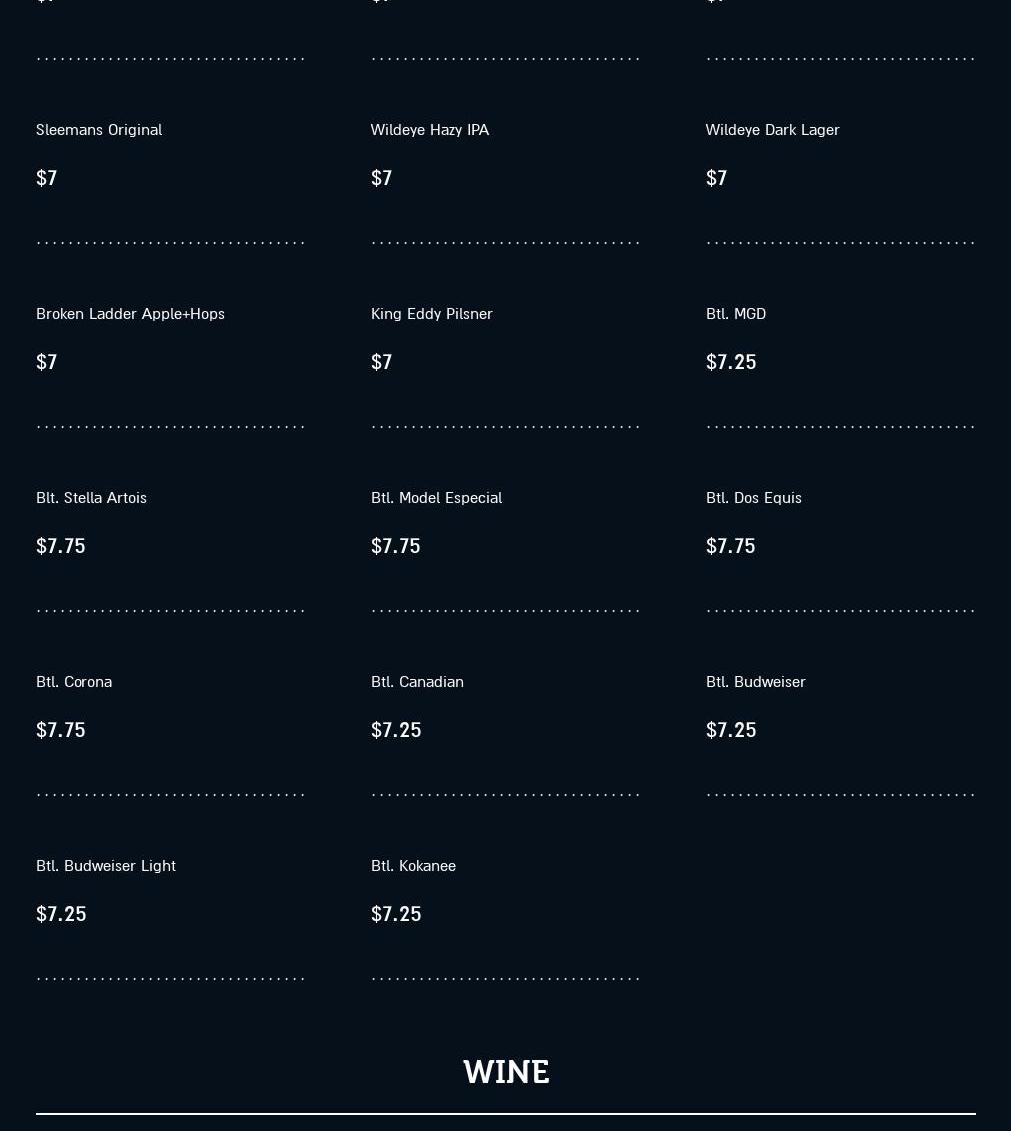Select the $7.75 price below Btl. Dos Equis
Image resolution: width=1011 pixels, height=1131 pixels.
point(731,546)
